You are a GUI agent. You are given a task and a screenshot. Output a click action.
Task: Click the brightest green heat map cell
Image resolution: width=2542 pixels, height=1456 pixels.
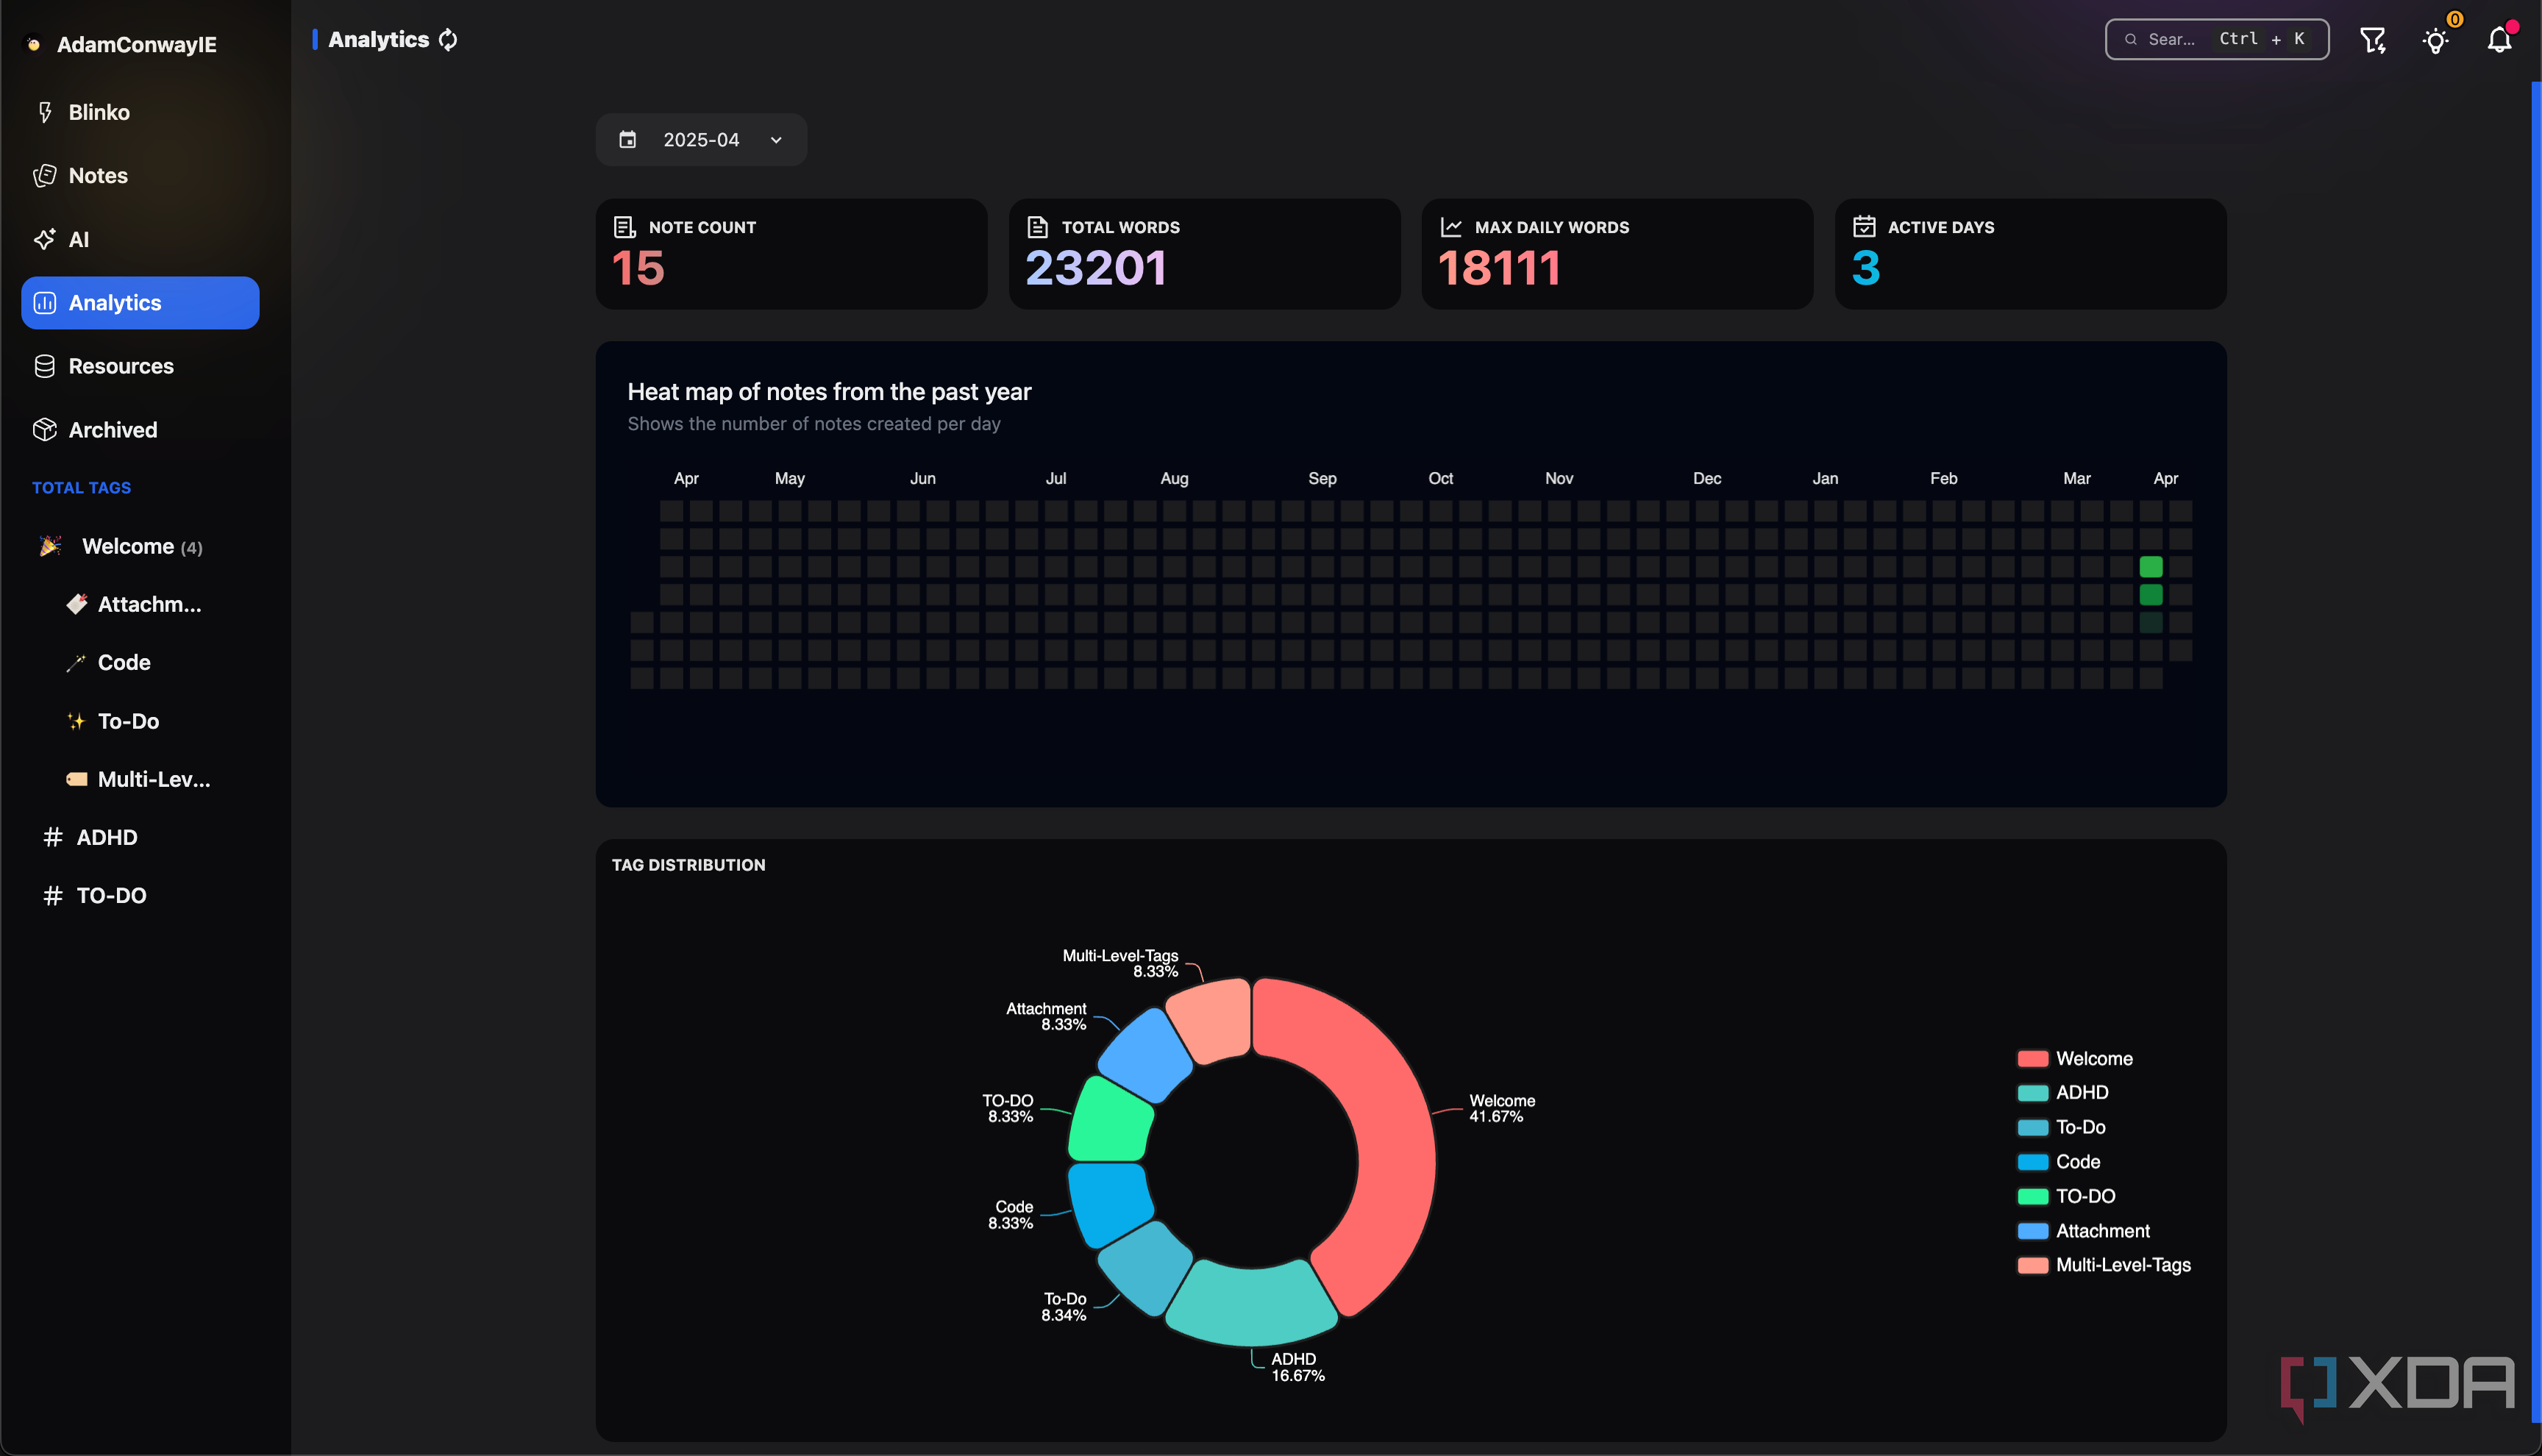pos(2150,567)
